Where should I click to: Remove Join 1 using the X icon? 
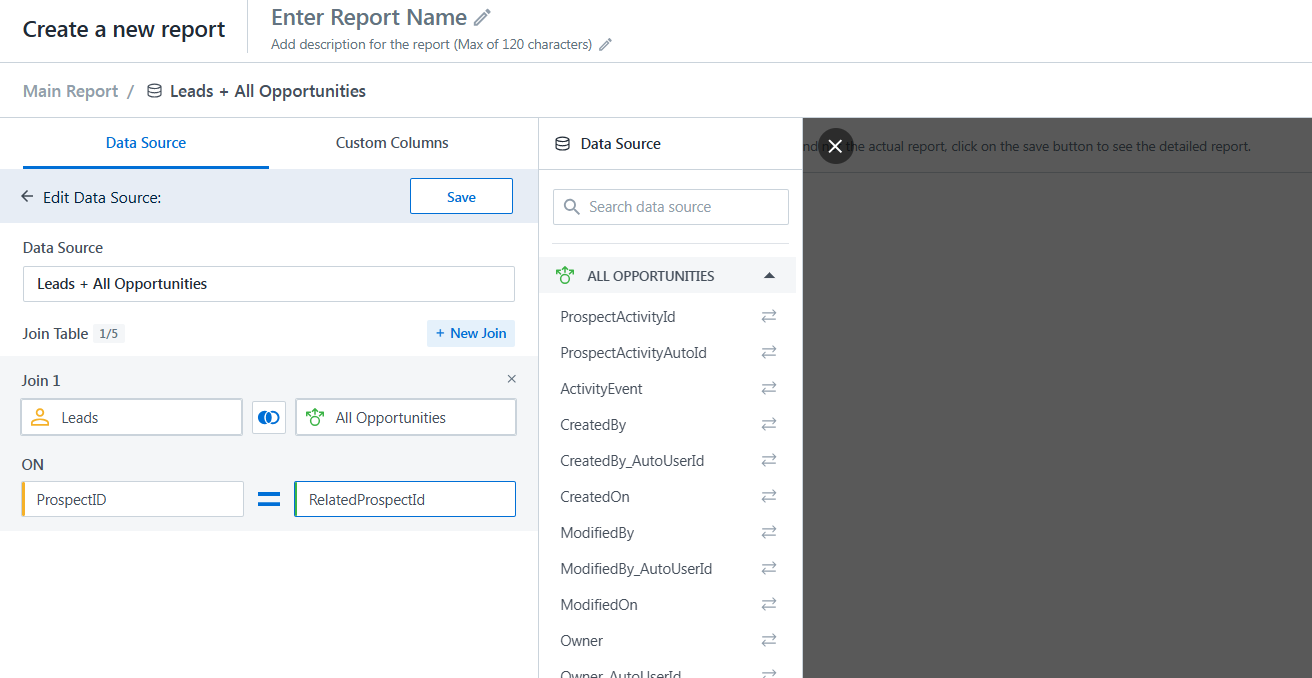[x=512, y=379]
